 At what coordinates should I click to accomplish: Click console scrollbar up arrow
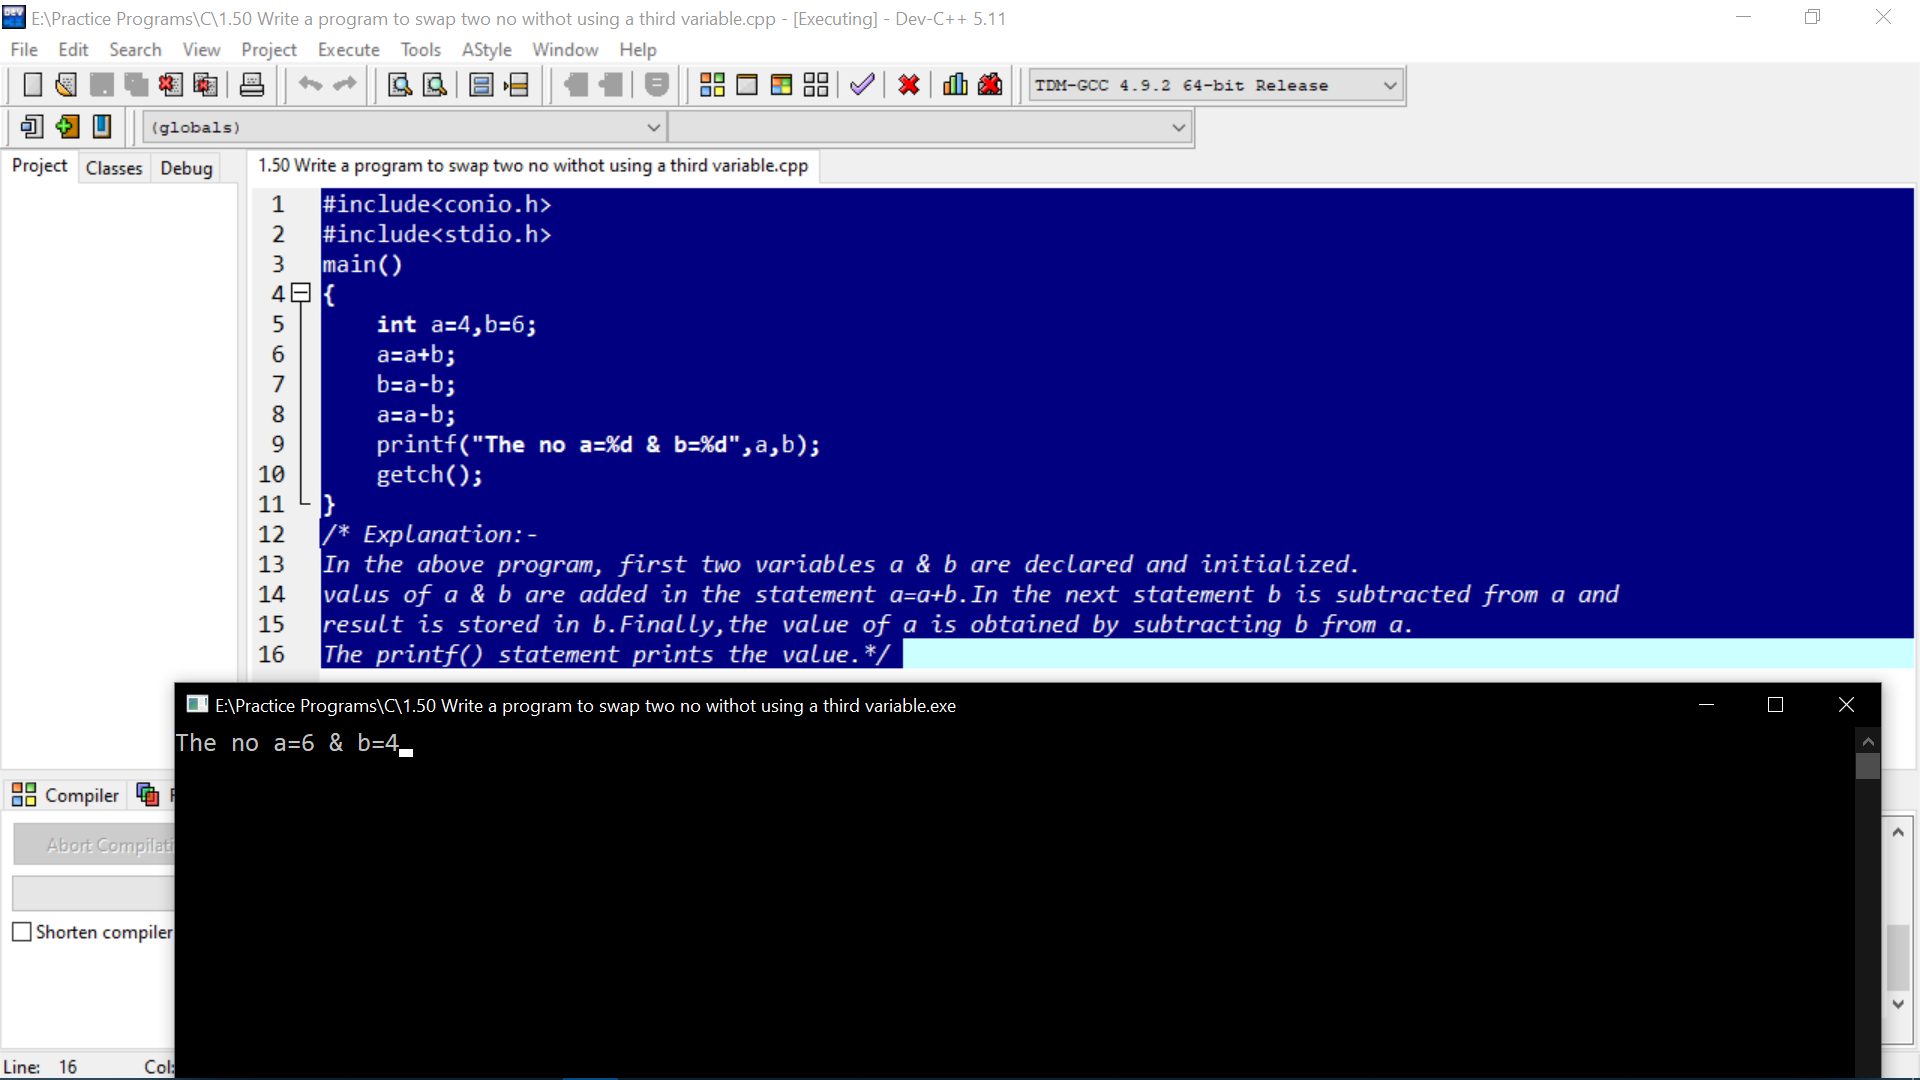click(x=1867, y=741)
